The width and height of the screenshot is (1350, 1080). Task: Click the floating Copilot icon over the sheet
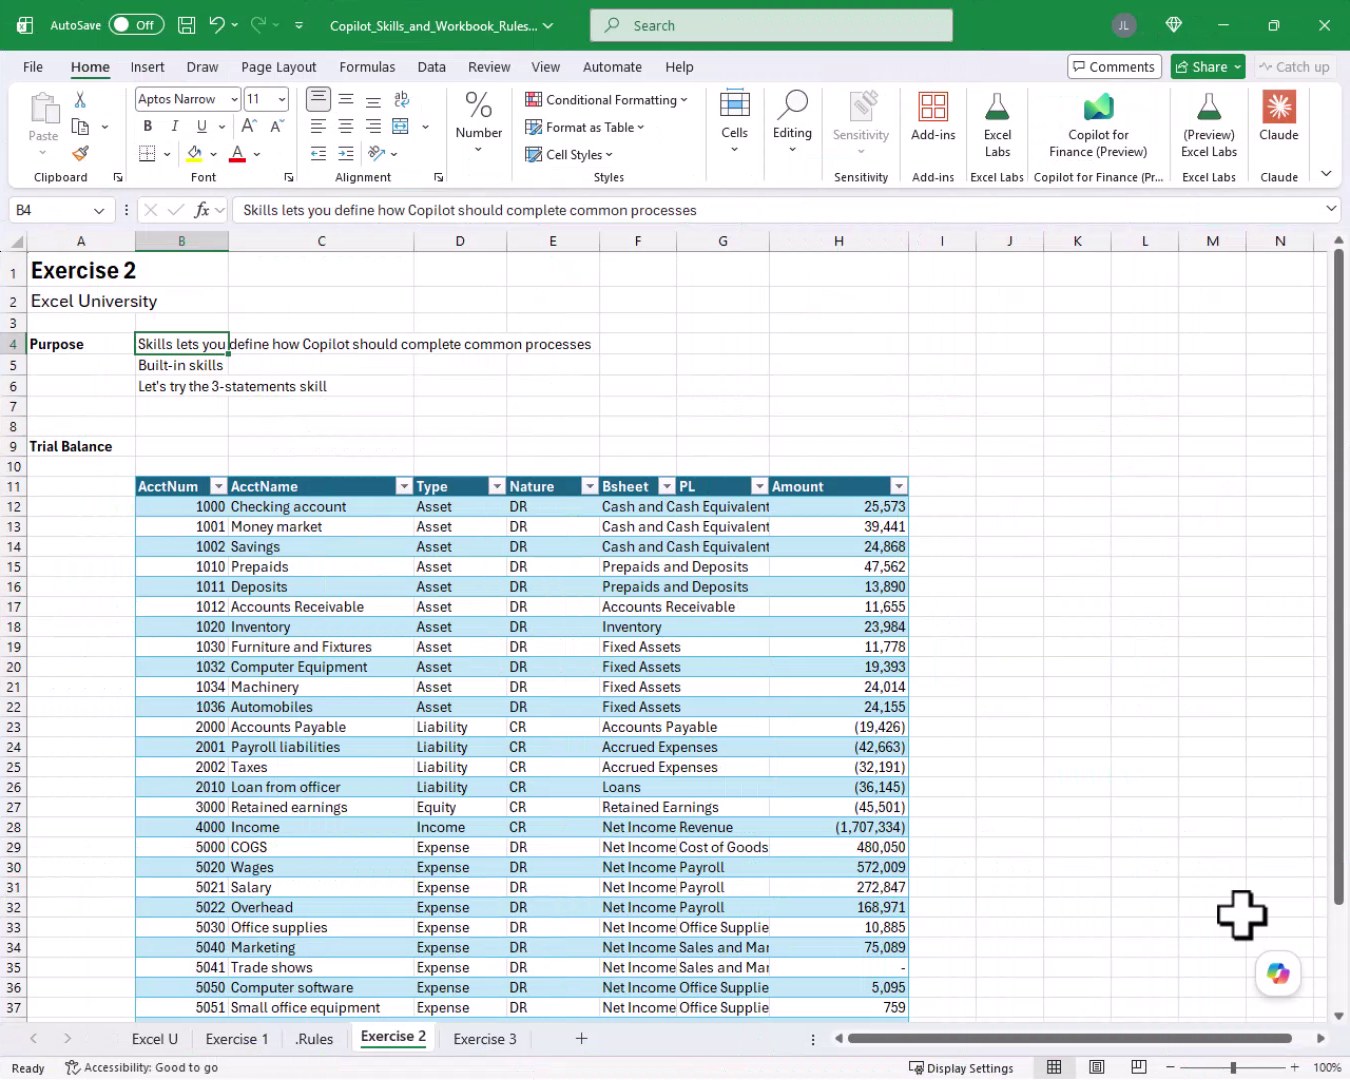pyautogui.click(x=1278, y=973)
